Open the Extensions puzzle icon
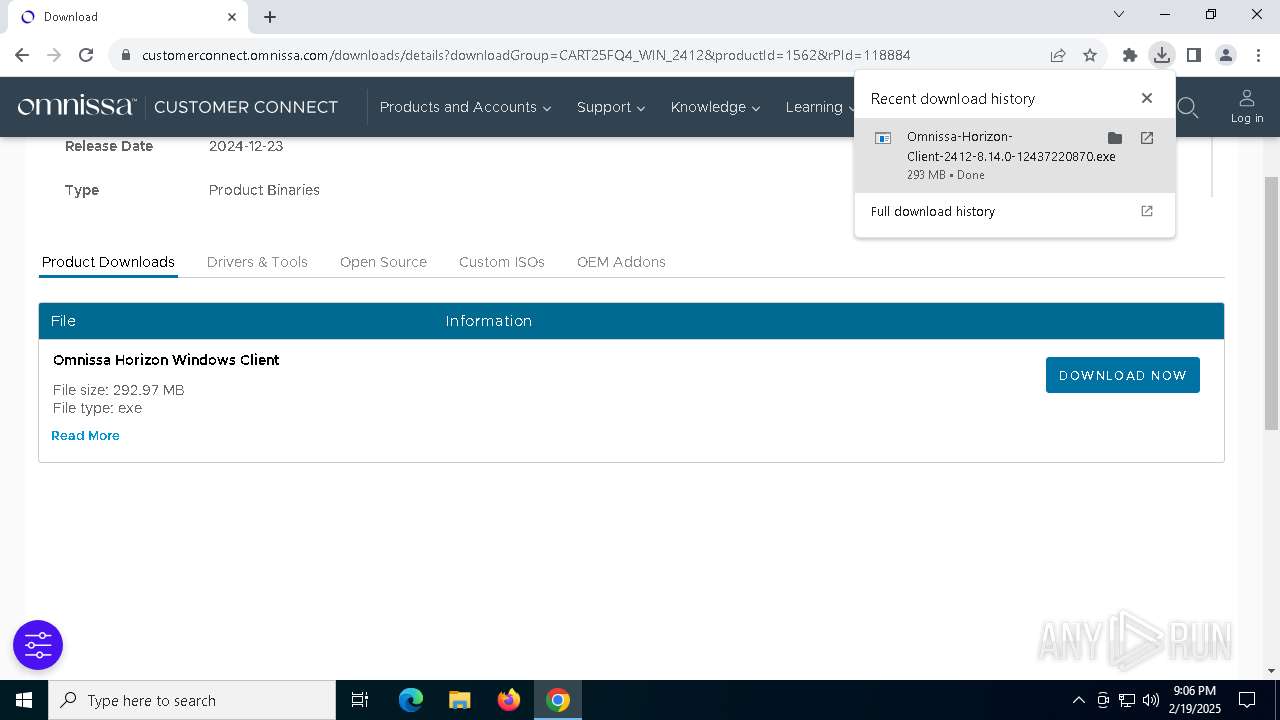Screen dimensions: 1280x720 pyautogui.click(x=1130, y=55)
